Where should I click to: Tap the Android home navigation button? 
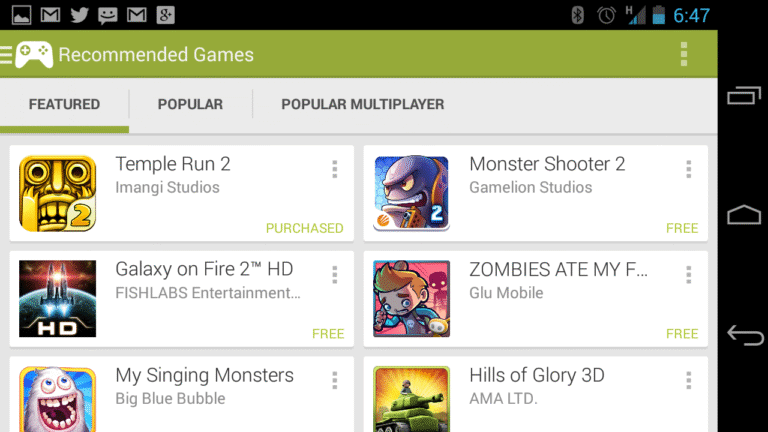[x=744, y=215]
